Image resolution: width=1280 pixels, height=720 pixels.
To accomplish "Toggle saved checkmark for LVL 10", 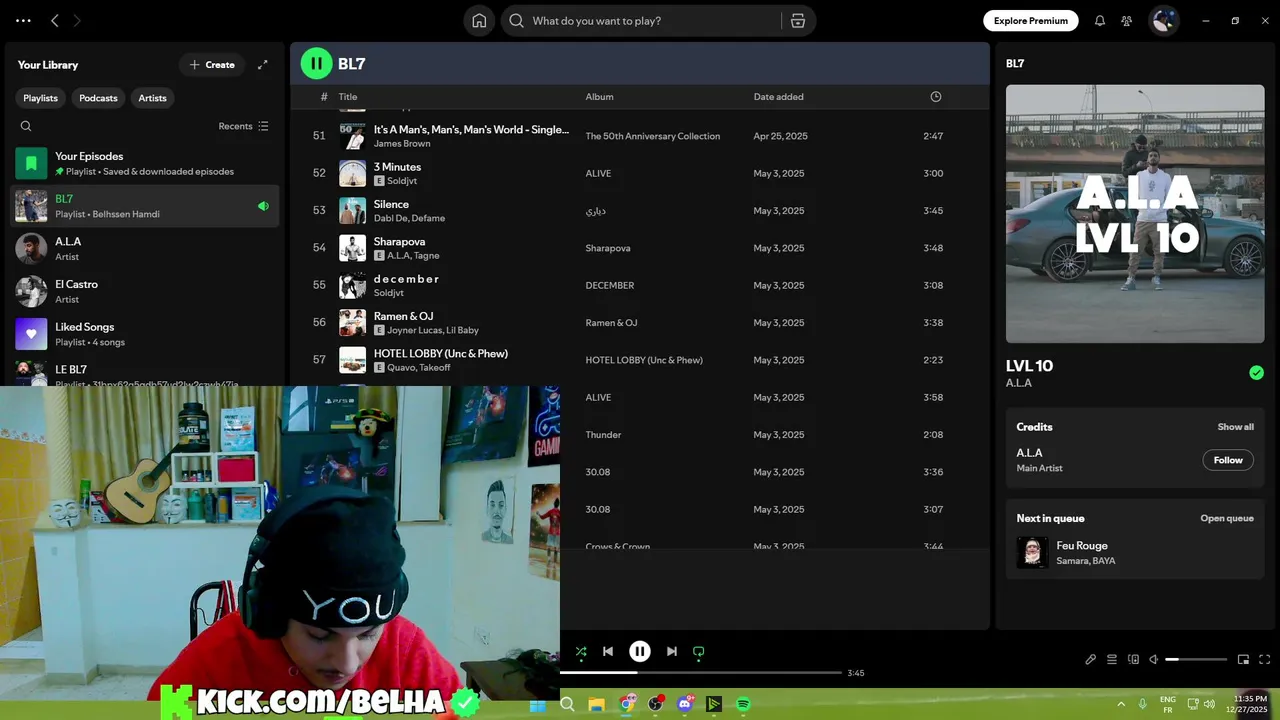I will [x=1256, y=373].
